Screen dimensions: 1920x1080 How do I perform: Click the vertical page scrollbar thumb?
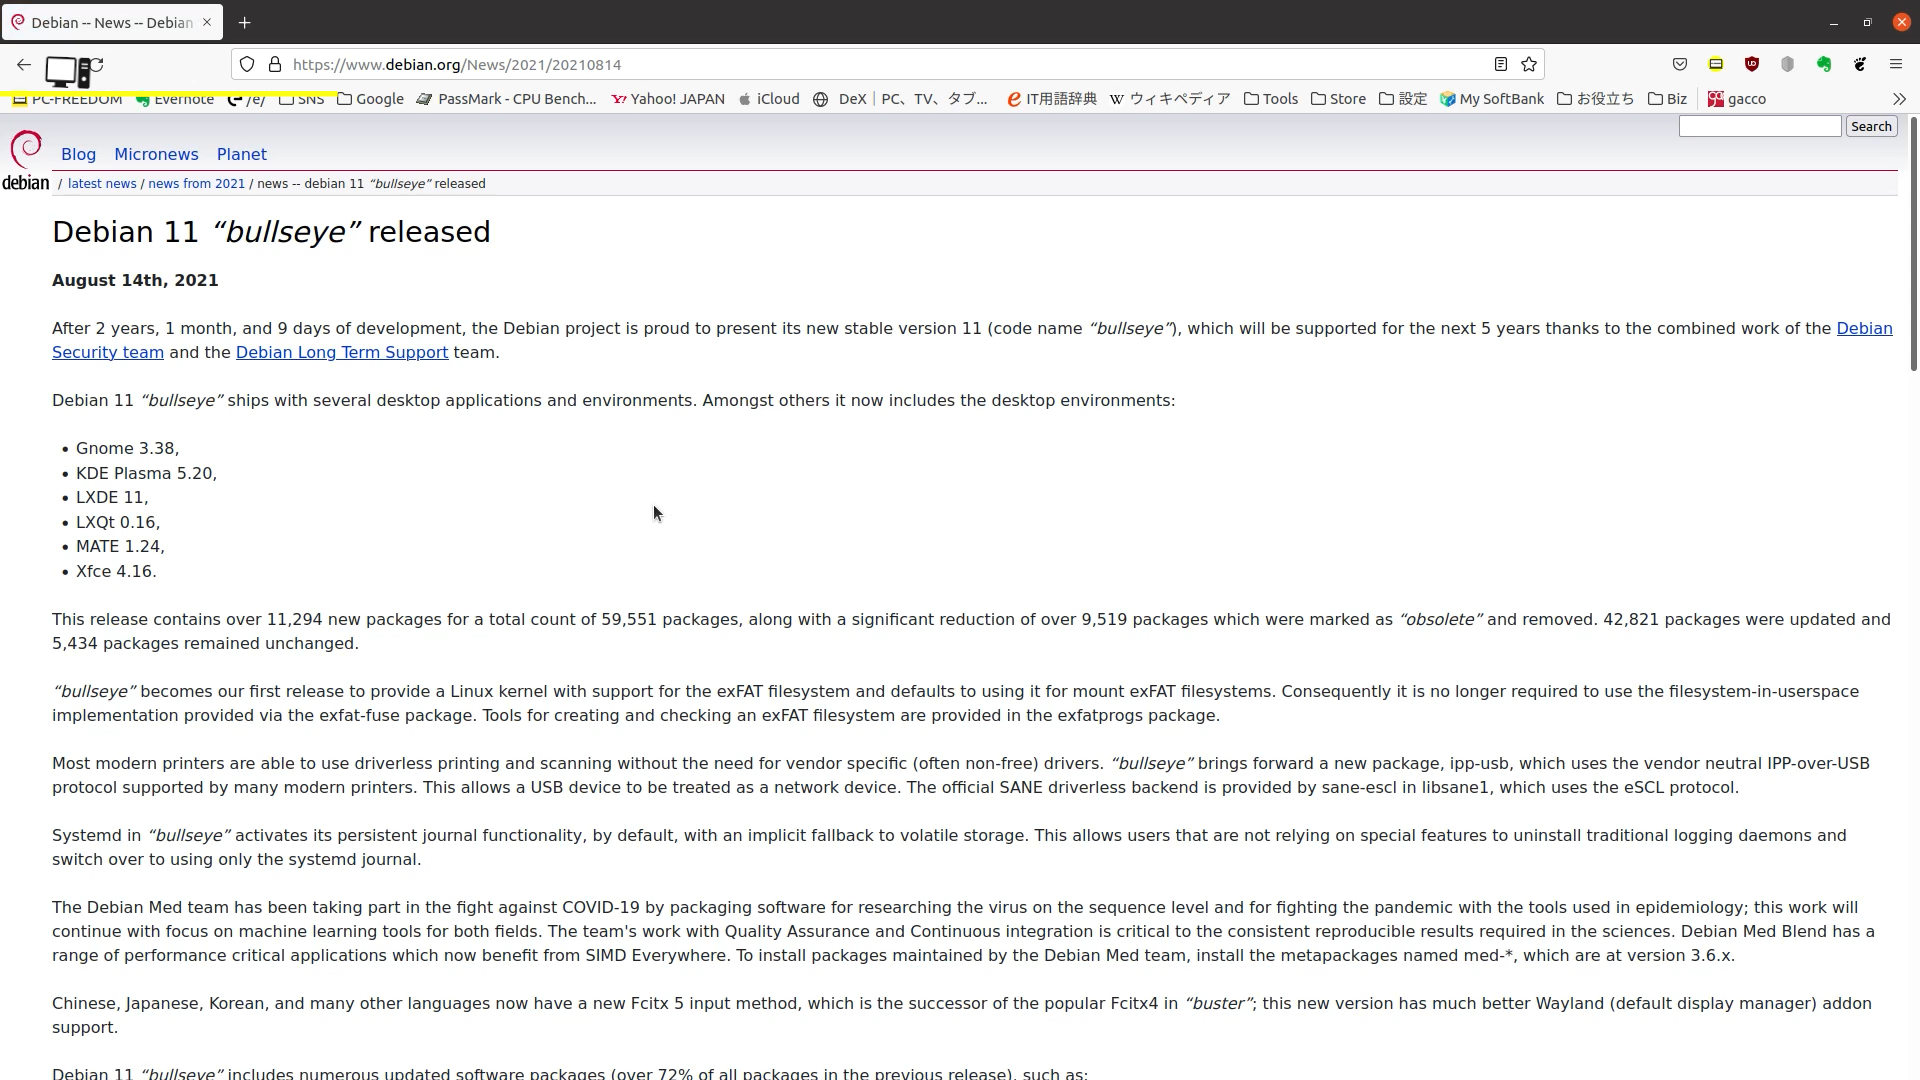point(1913,245)
